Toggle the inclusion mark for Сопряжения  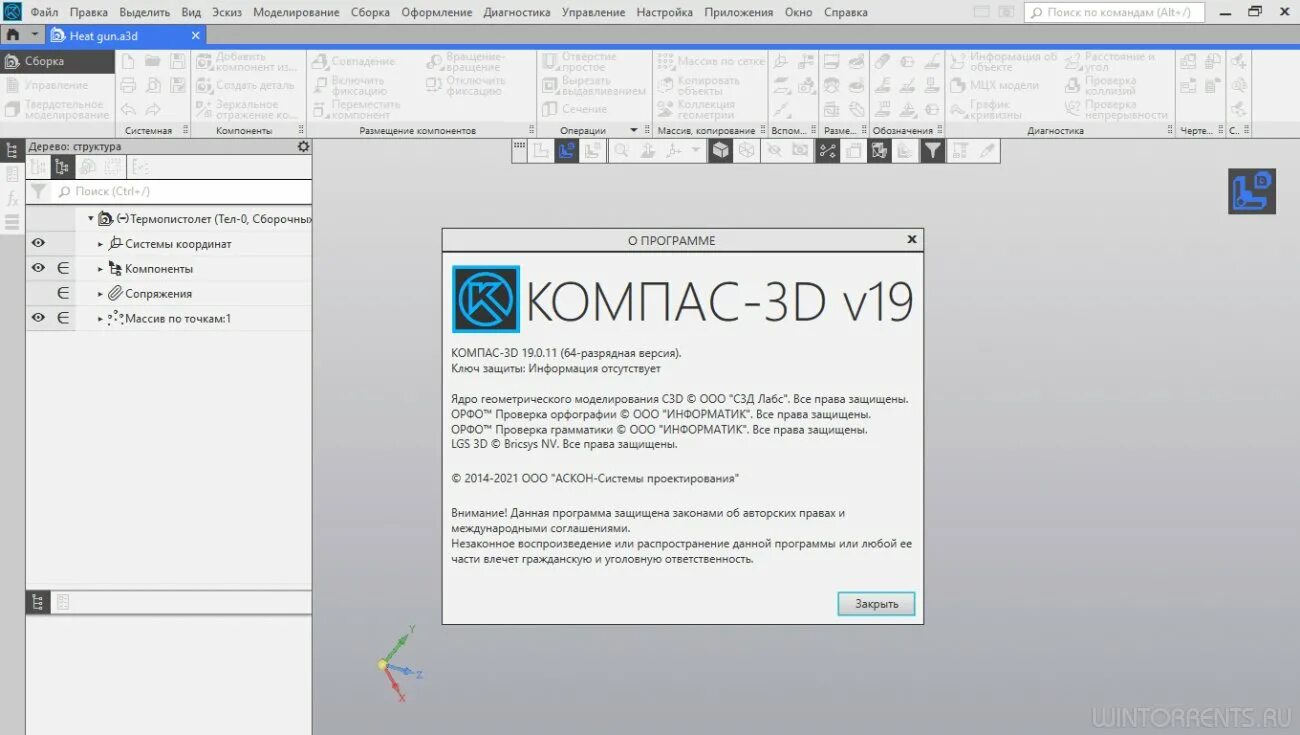click(x=63, y=294)
